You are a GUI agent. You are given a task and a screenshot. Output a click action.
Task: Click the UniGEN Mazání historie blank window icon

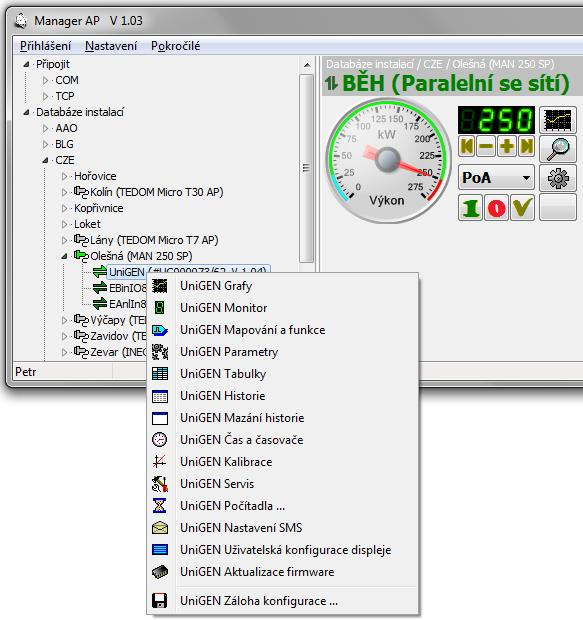pos(160,418)
